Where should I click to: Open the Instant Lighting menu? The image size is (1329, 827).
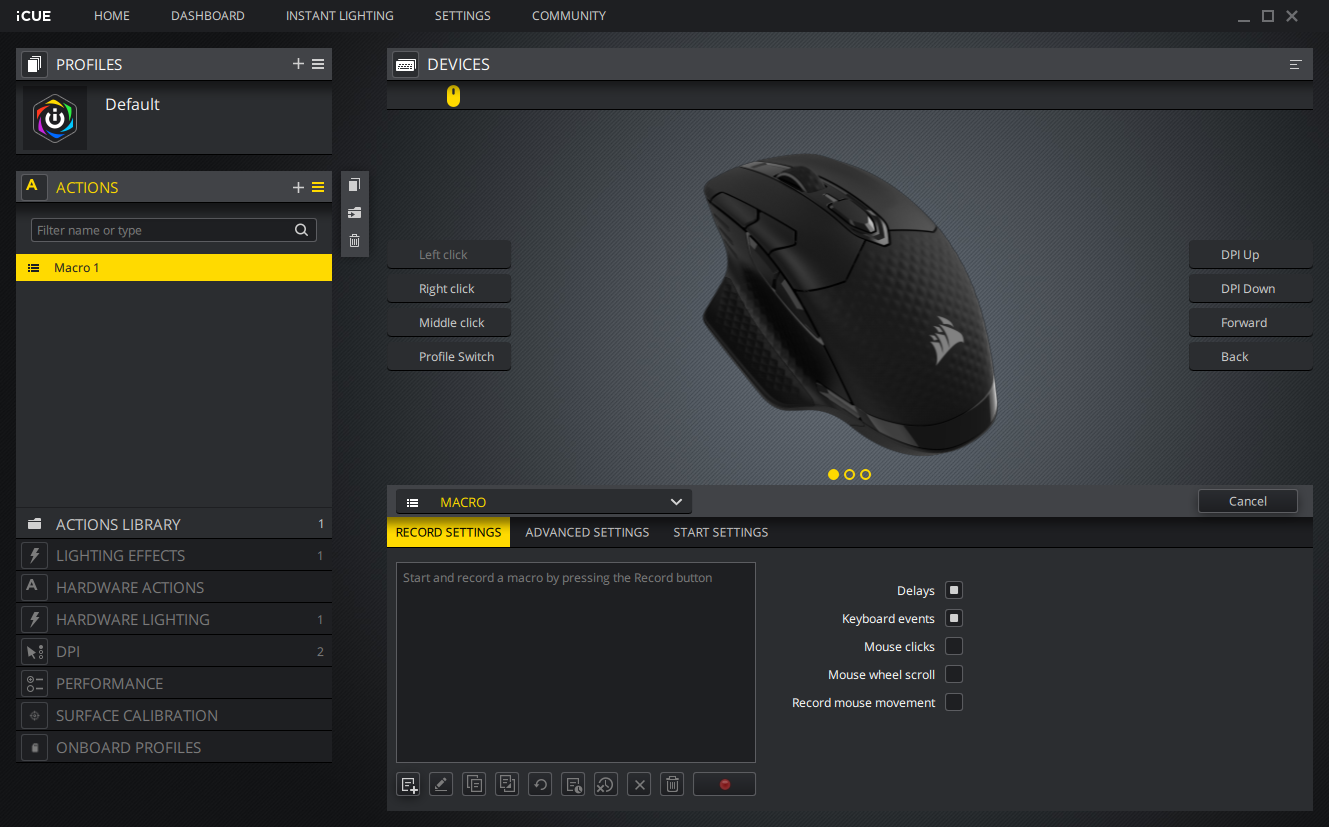[340, 16]
